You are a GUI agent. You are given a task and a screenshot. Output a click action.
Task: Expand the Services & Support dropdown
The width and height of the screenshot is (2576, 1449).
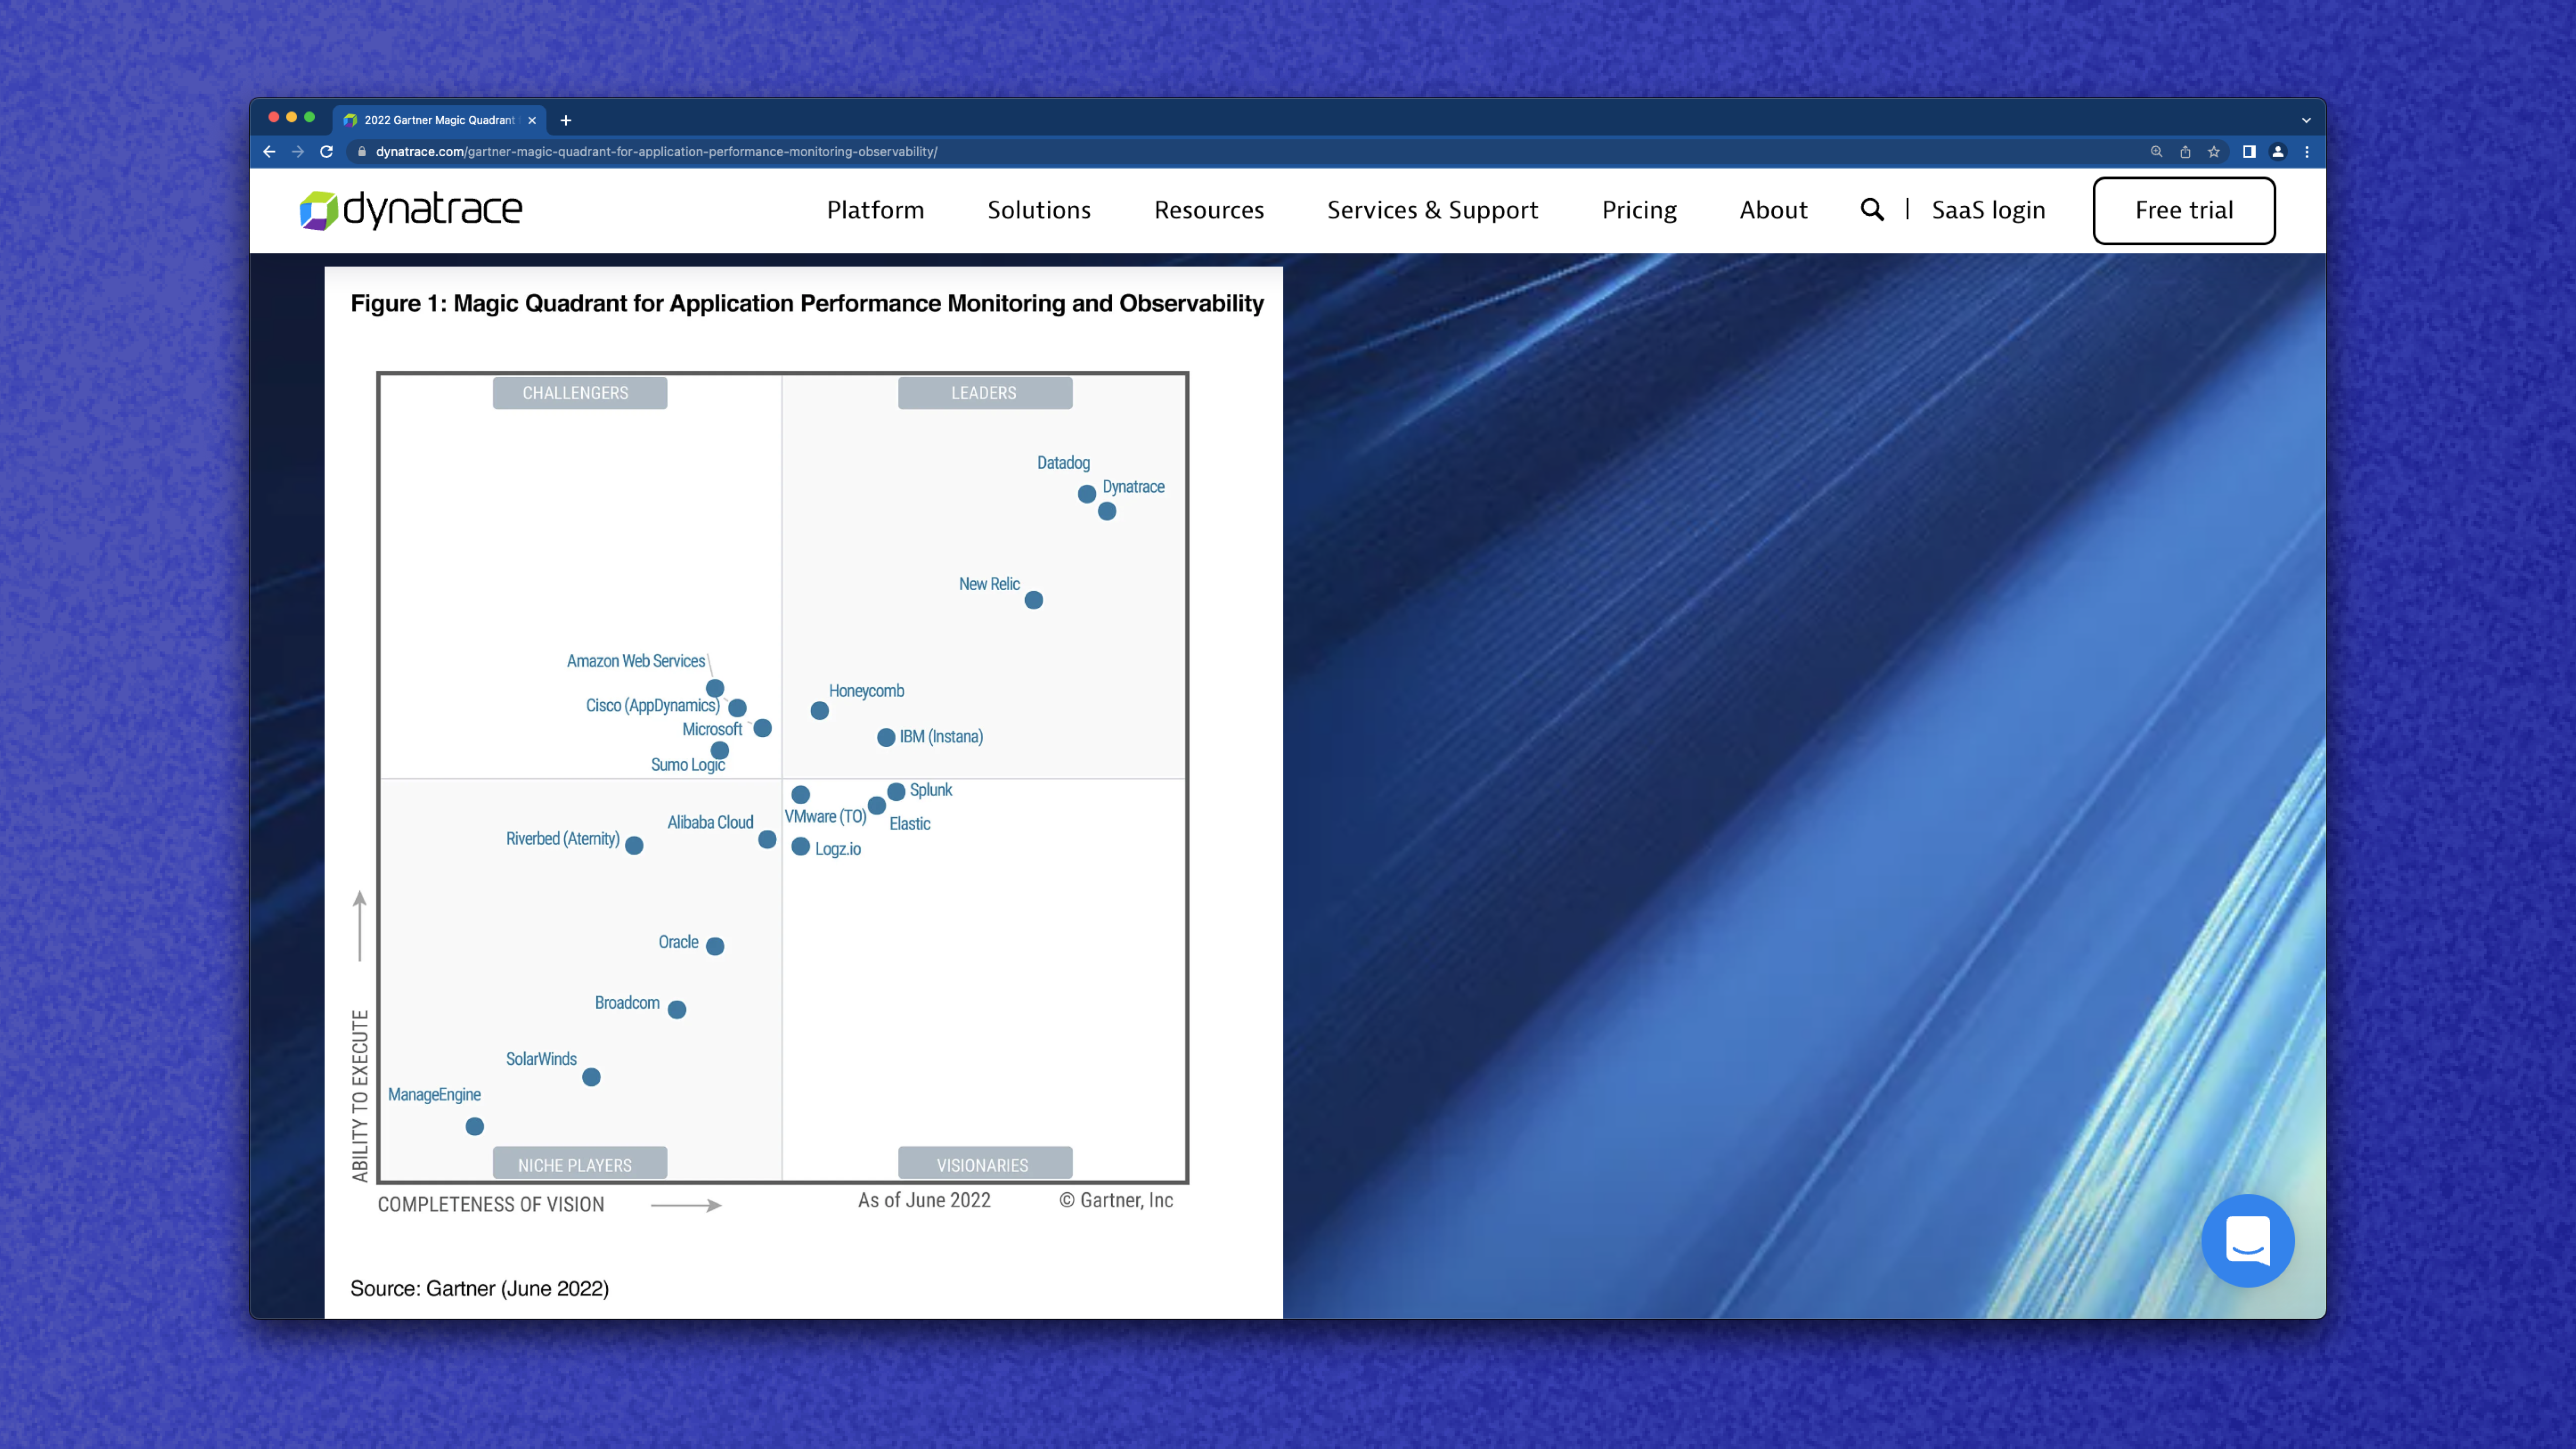click(x=1431, y=209)
